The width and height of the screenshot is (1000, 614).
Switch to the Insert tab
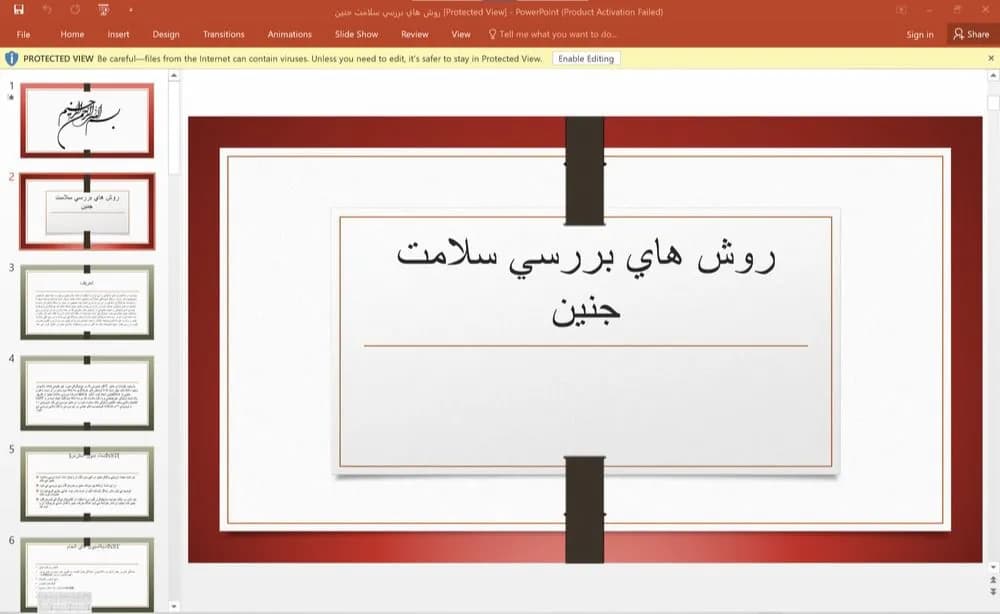pyautogui.click(x=118, y=34)
